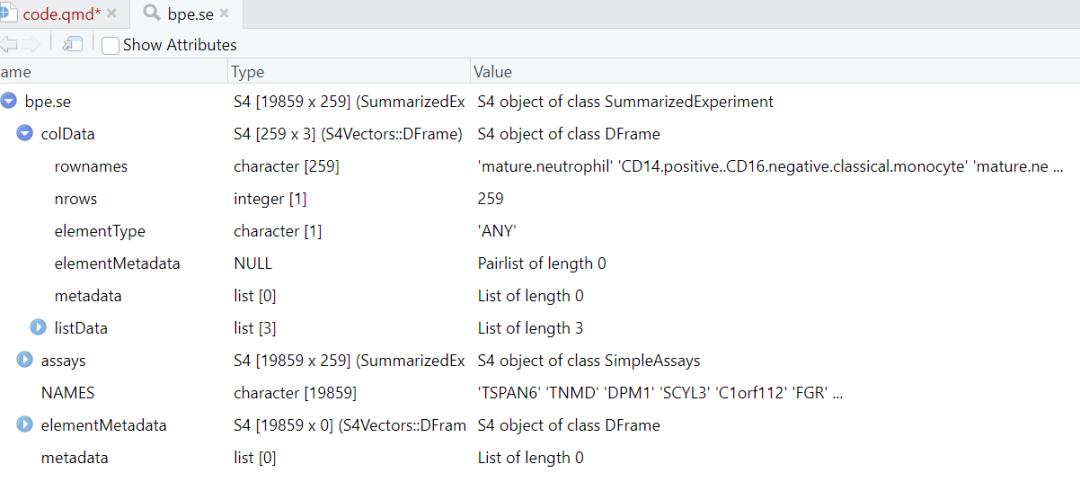Click the forward navigation arrow

click(31, 44)
